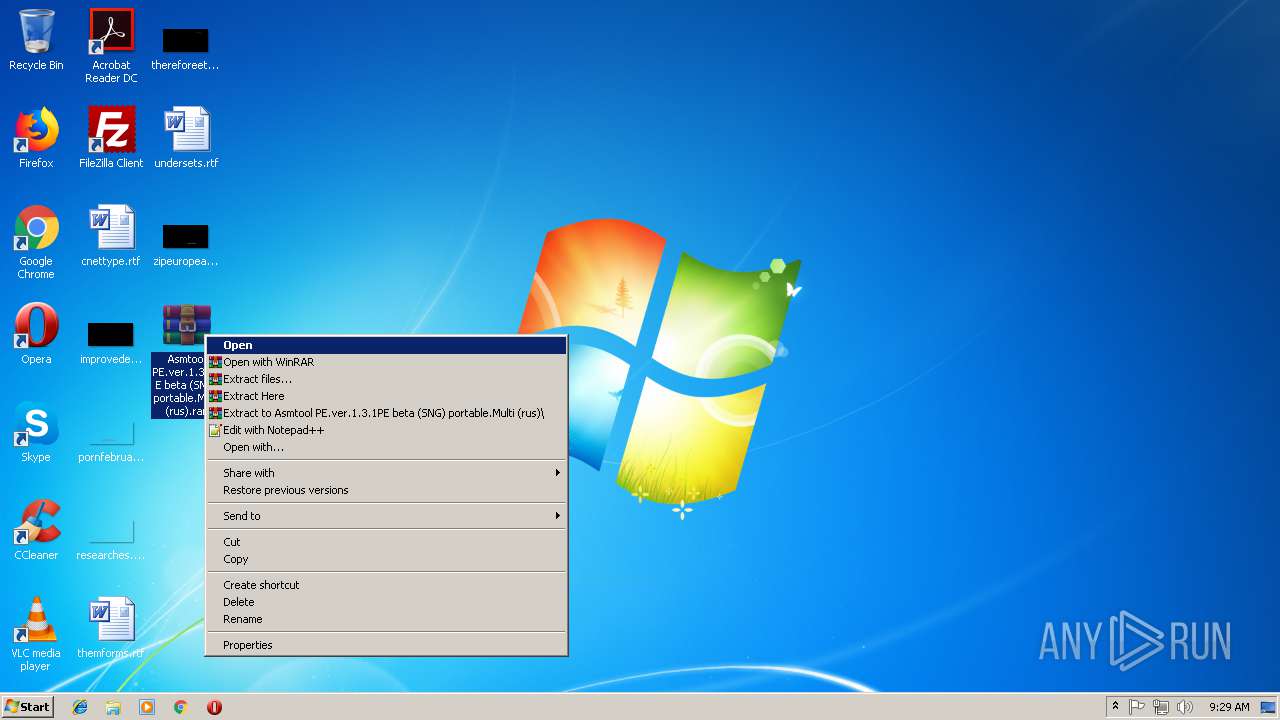This screenshot has width=1280, height=720.
Task: Open Windows Explorer from the taskbar
Action: tap(113, 707)
